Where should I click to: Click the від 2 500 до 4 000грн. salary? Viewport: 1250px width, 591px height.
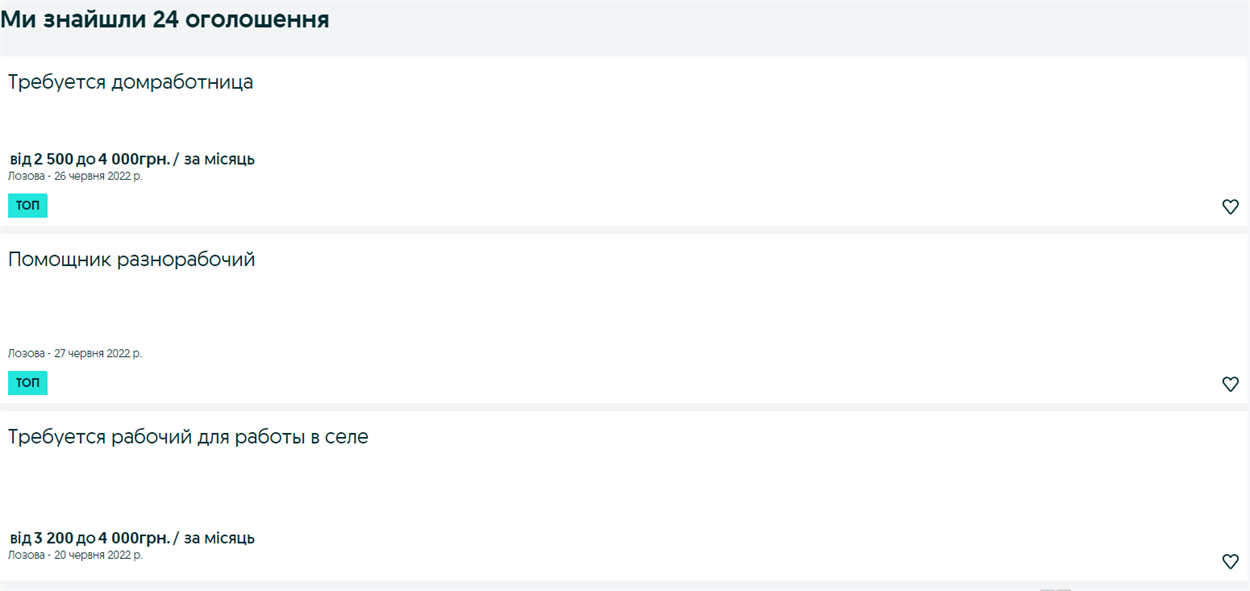point(90,159)
